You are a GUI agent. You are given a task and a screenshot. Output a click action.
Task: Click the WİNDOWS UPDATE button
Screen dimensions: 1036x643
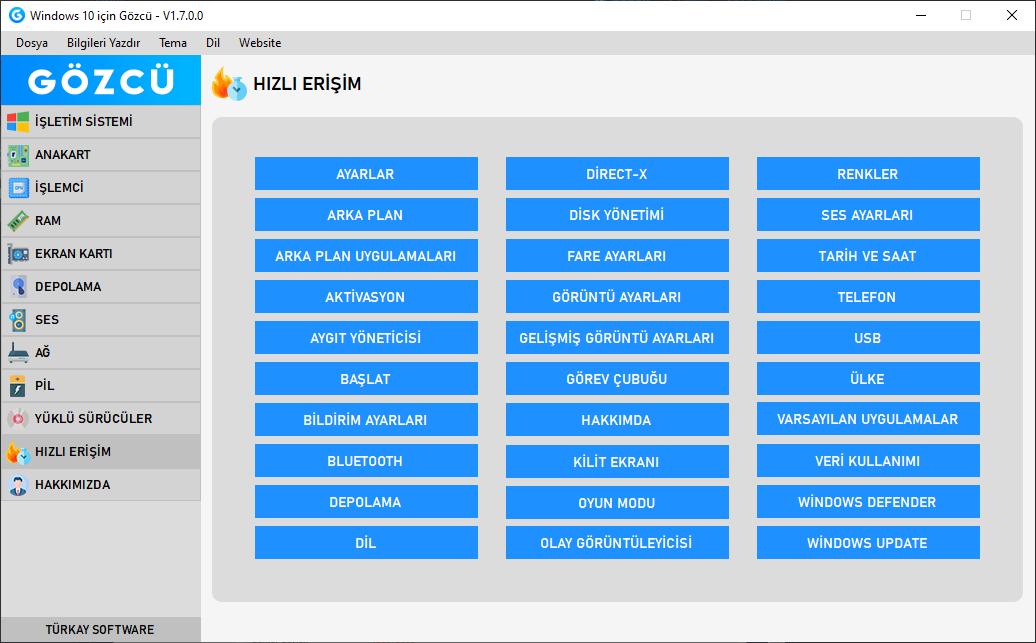click(868, 543)
